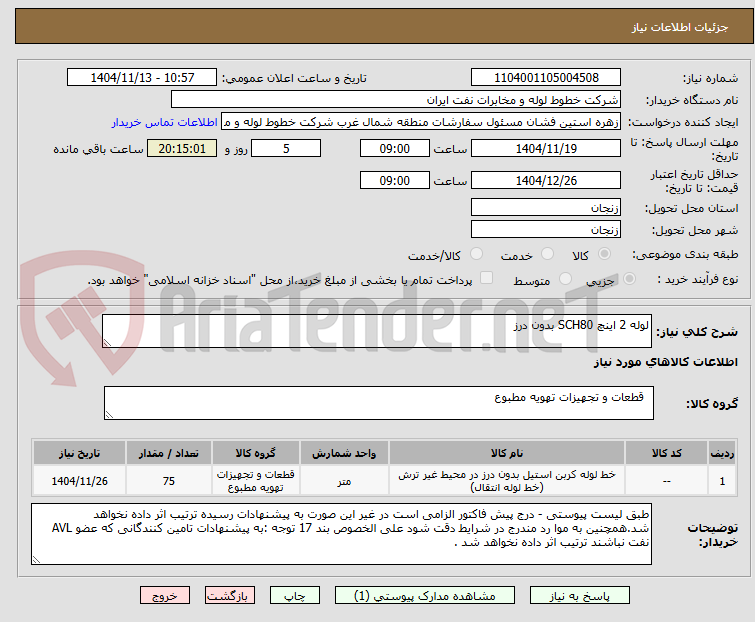Click the table cell قطعات و تجهیزات تهویه مطبوع
The image size is (755, 622).
point(256,480)
